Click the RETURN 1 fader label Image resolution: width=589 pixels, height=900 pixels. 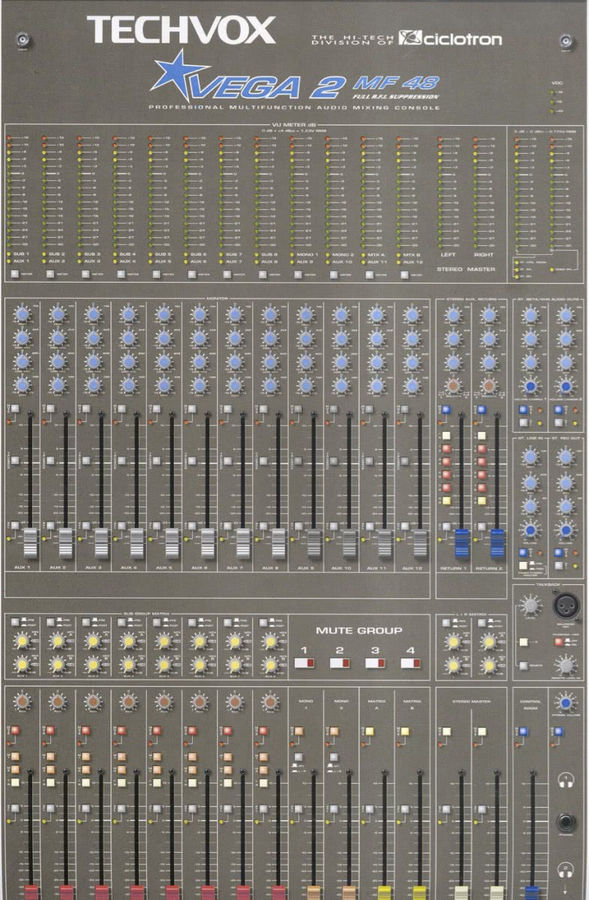454,568
